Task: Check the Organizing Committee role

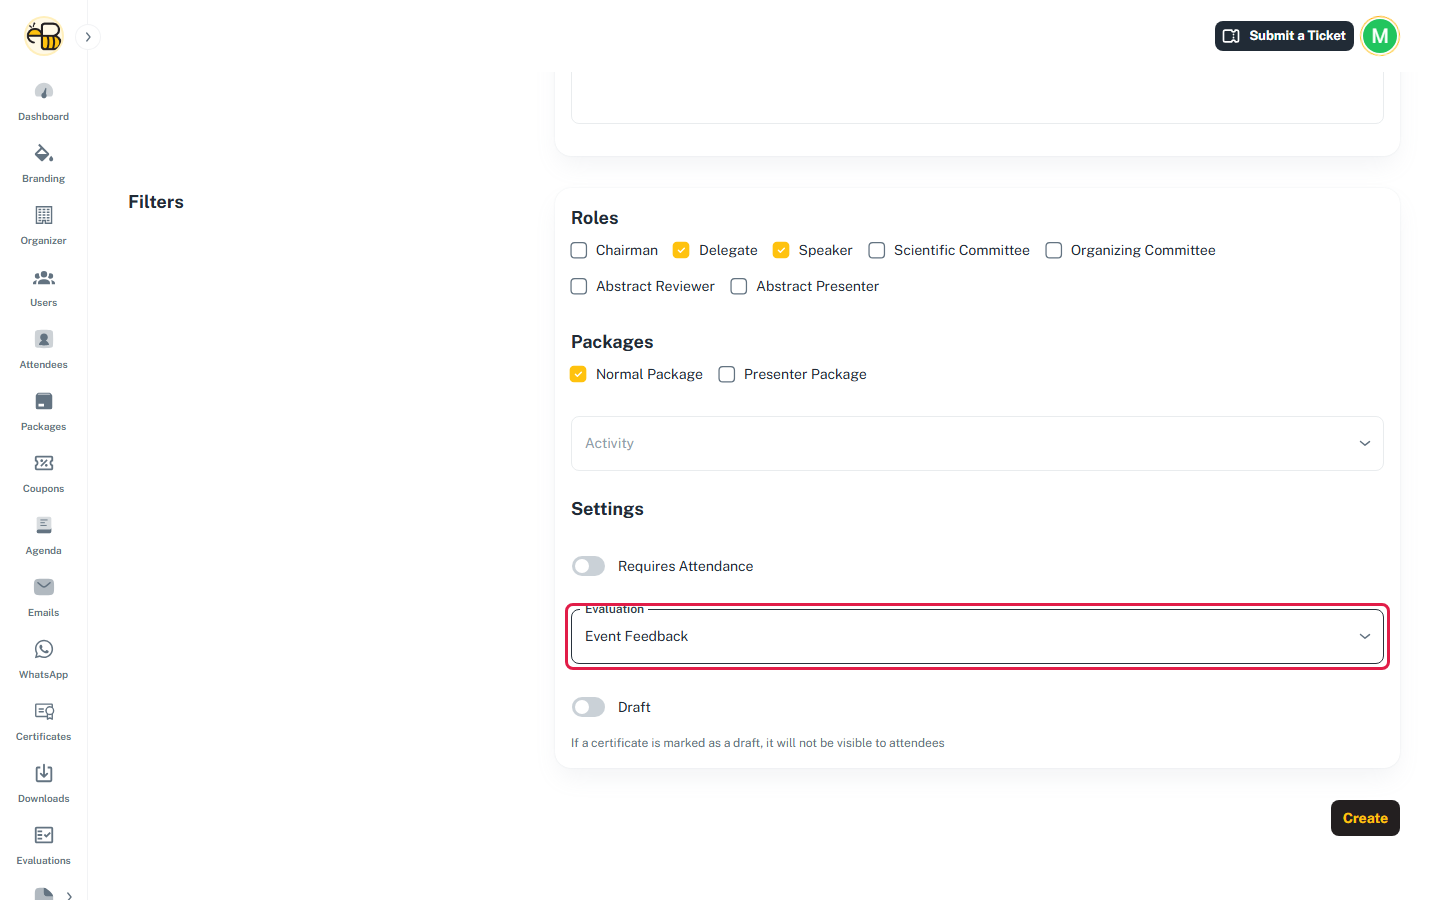Action: pyautogui.click(x=1054, y=250)
